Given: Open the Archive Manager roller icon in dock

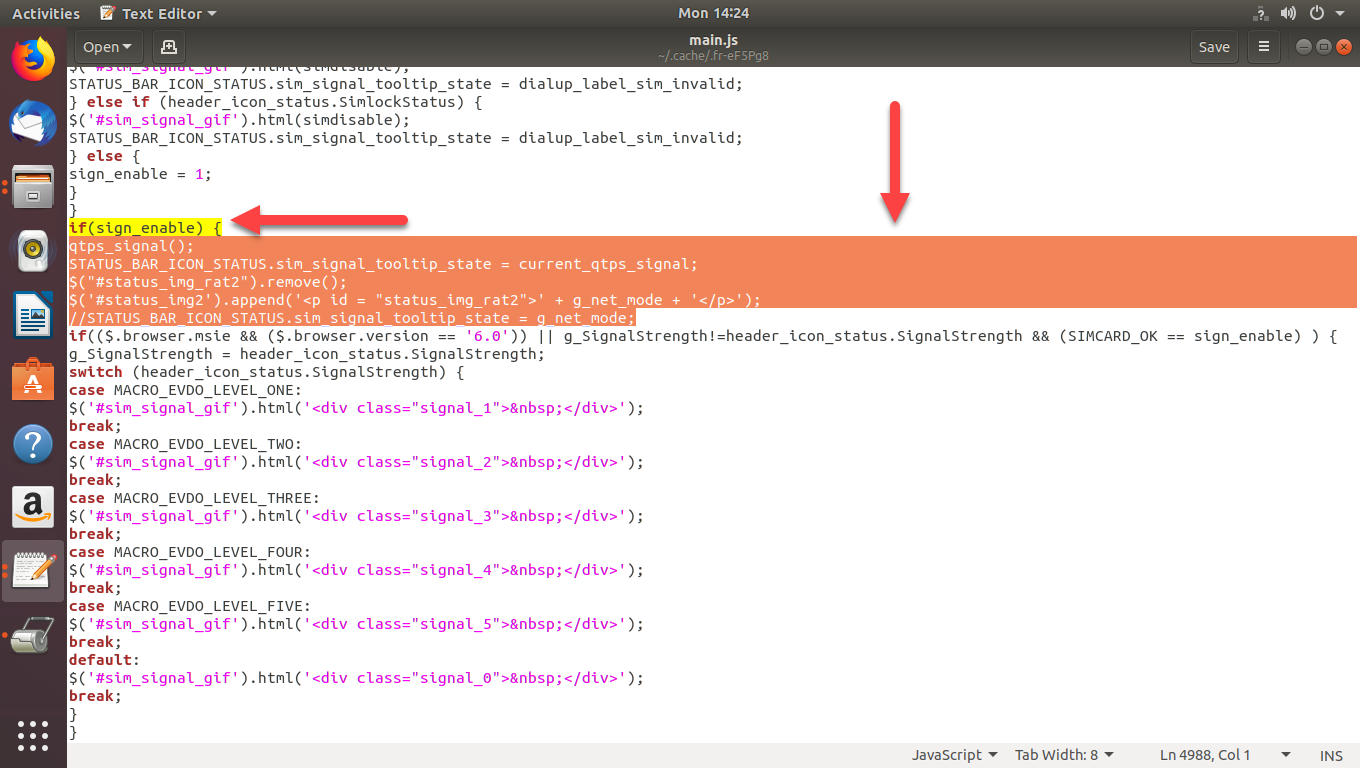Looking at the screenshot, I should (33, 635).
